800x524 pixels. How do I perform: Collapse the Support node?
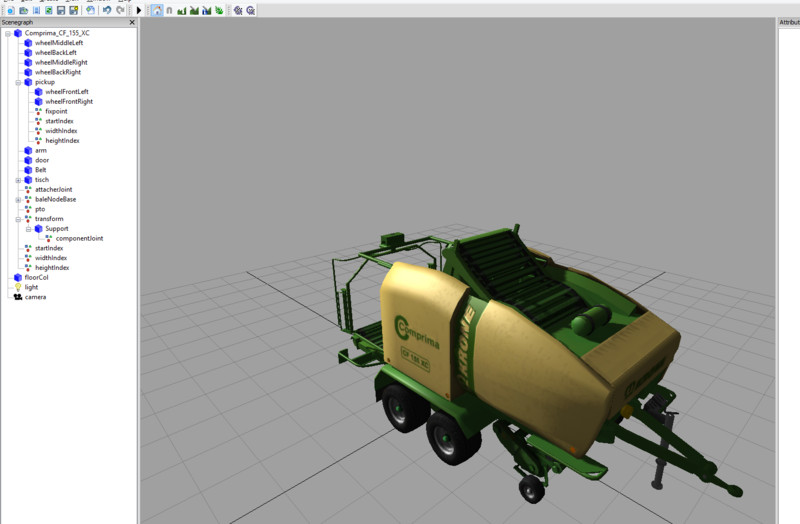click(x=28, y=229)
